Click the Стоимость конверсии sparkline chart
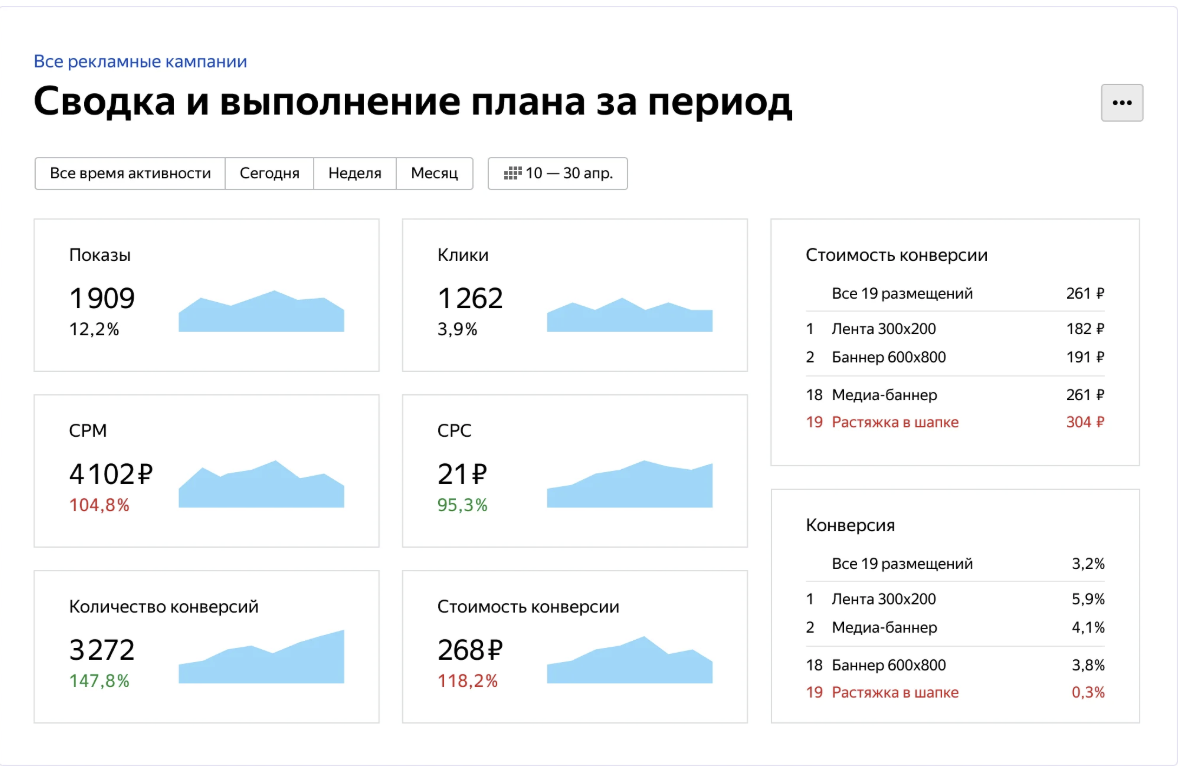The width and height of the screenshot is (1188, 778). tap(629, 662)
